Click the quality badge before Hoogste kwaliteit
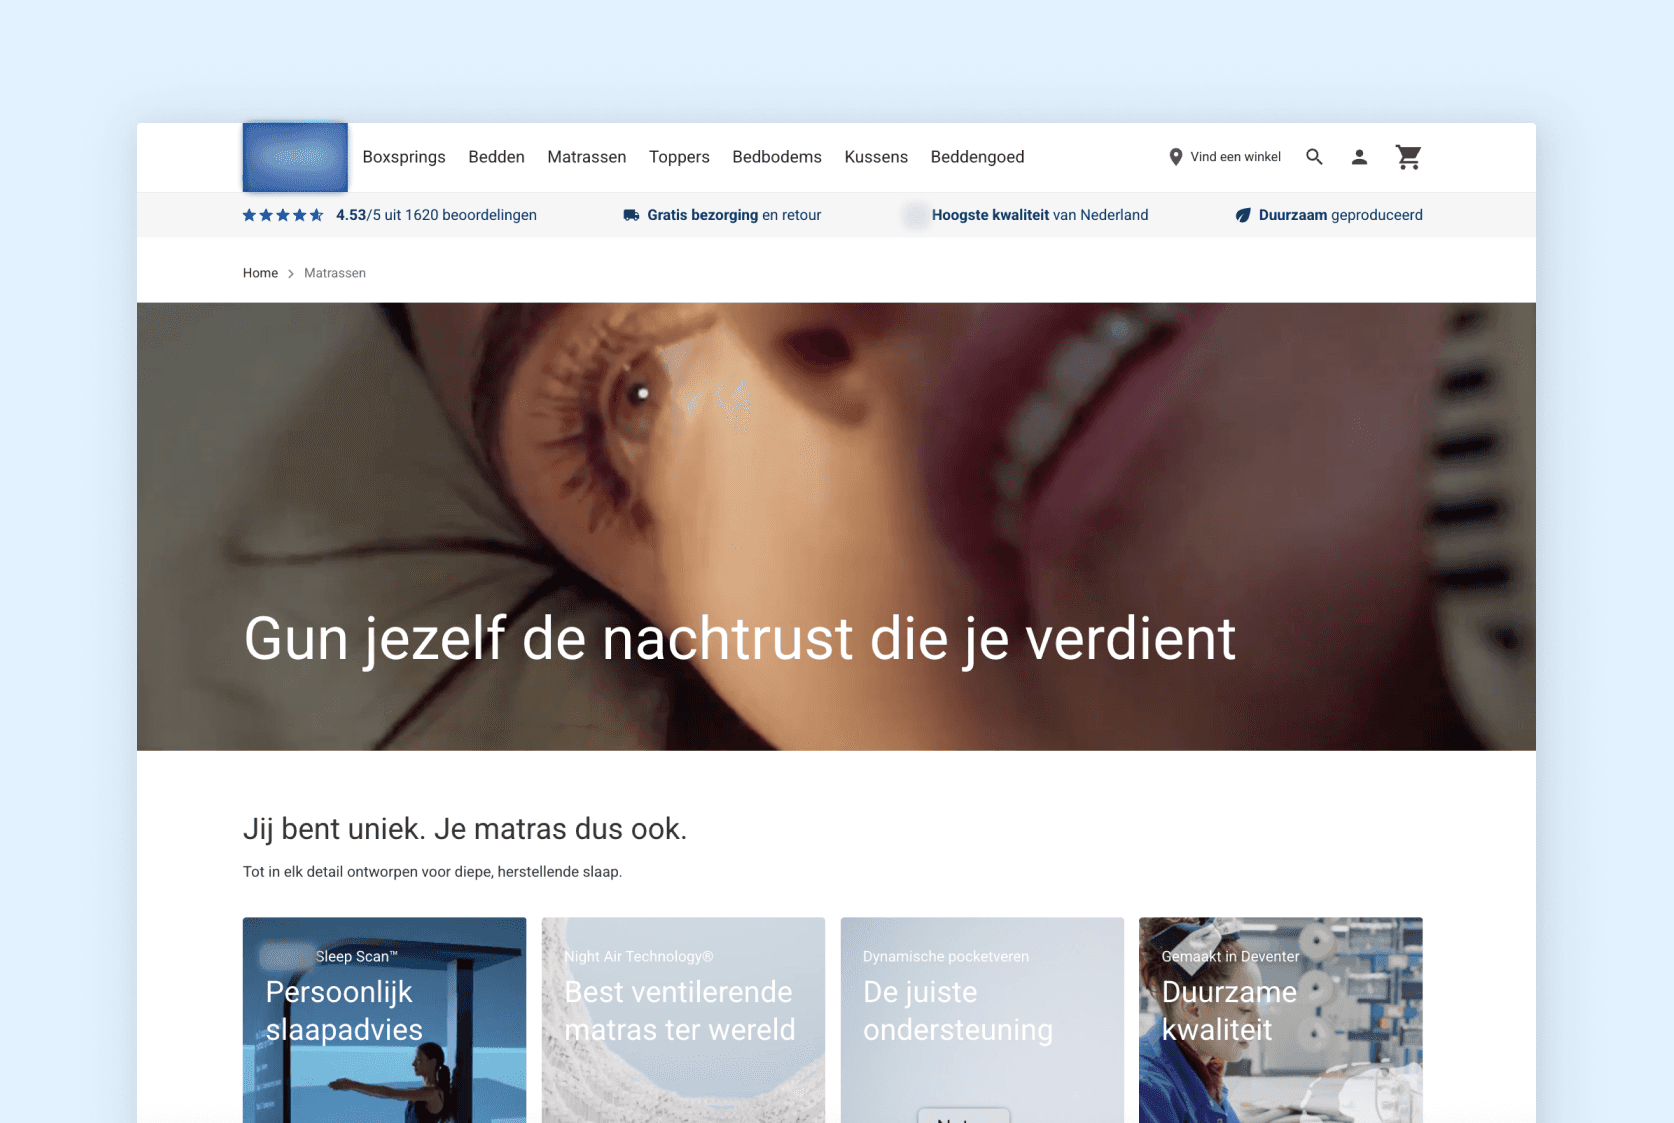This screenshot has width=1674, height=1123. coord(916,214)
